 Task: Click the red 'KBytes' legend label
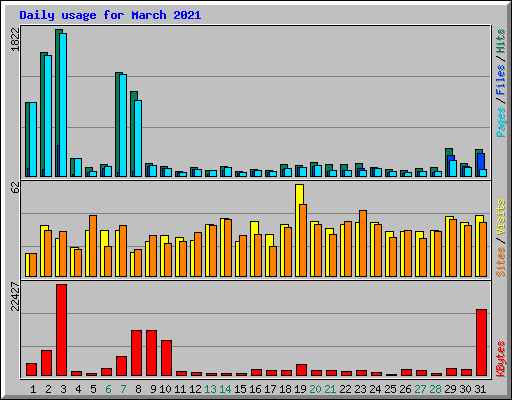501,359
